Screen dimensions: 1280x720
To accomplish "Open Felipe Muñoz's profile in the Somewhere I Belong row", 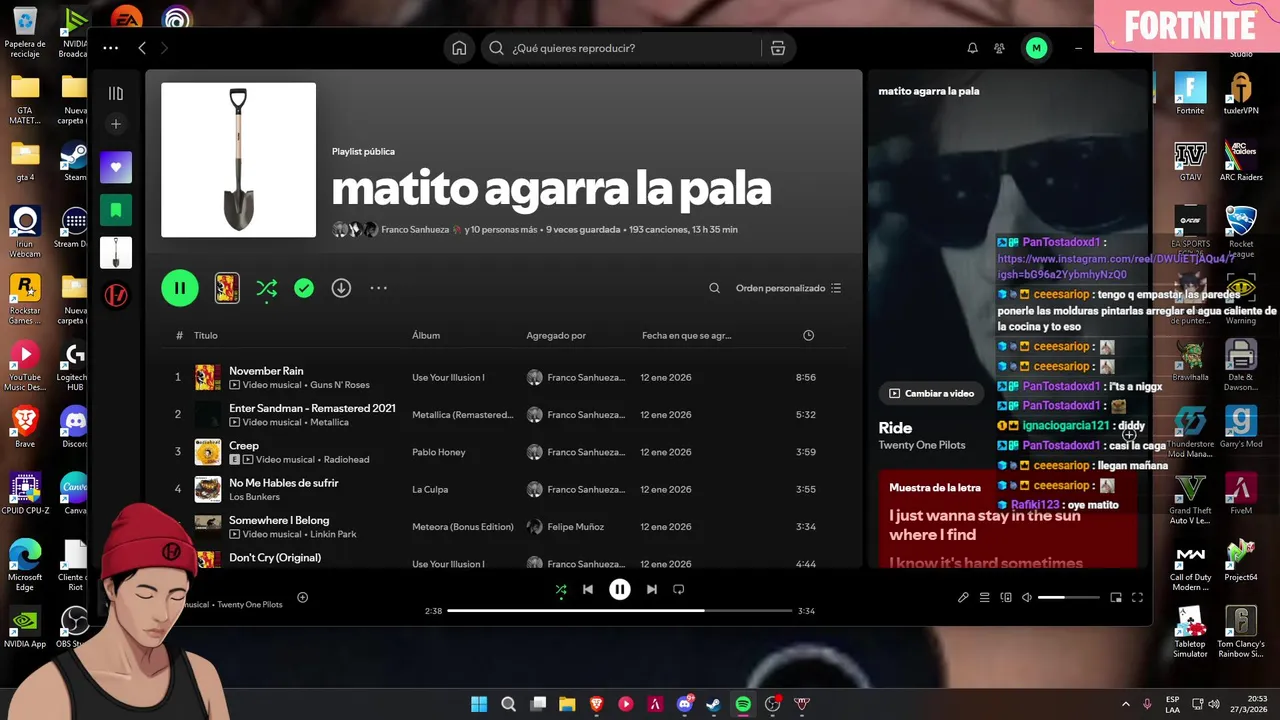I will 575,527.
